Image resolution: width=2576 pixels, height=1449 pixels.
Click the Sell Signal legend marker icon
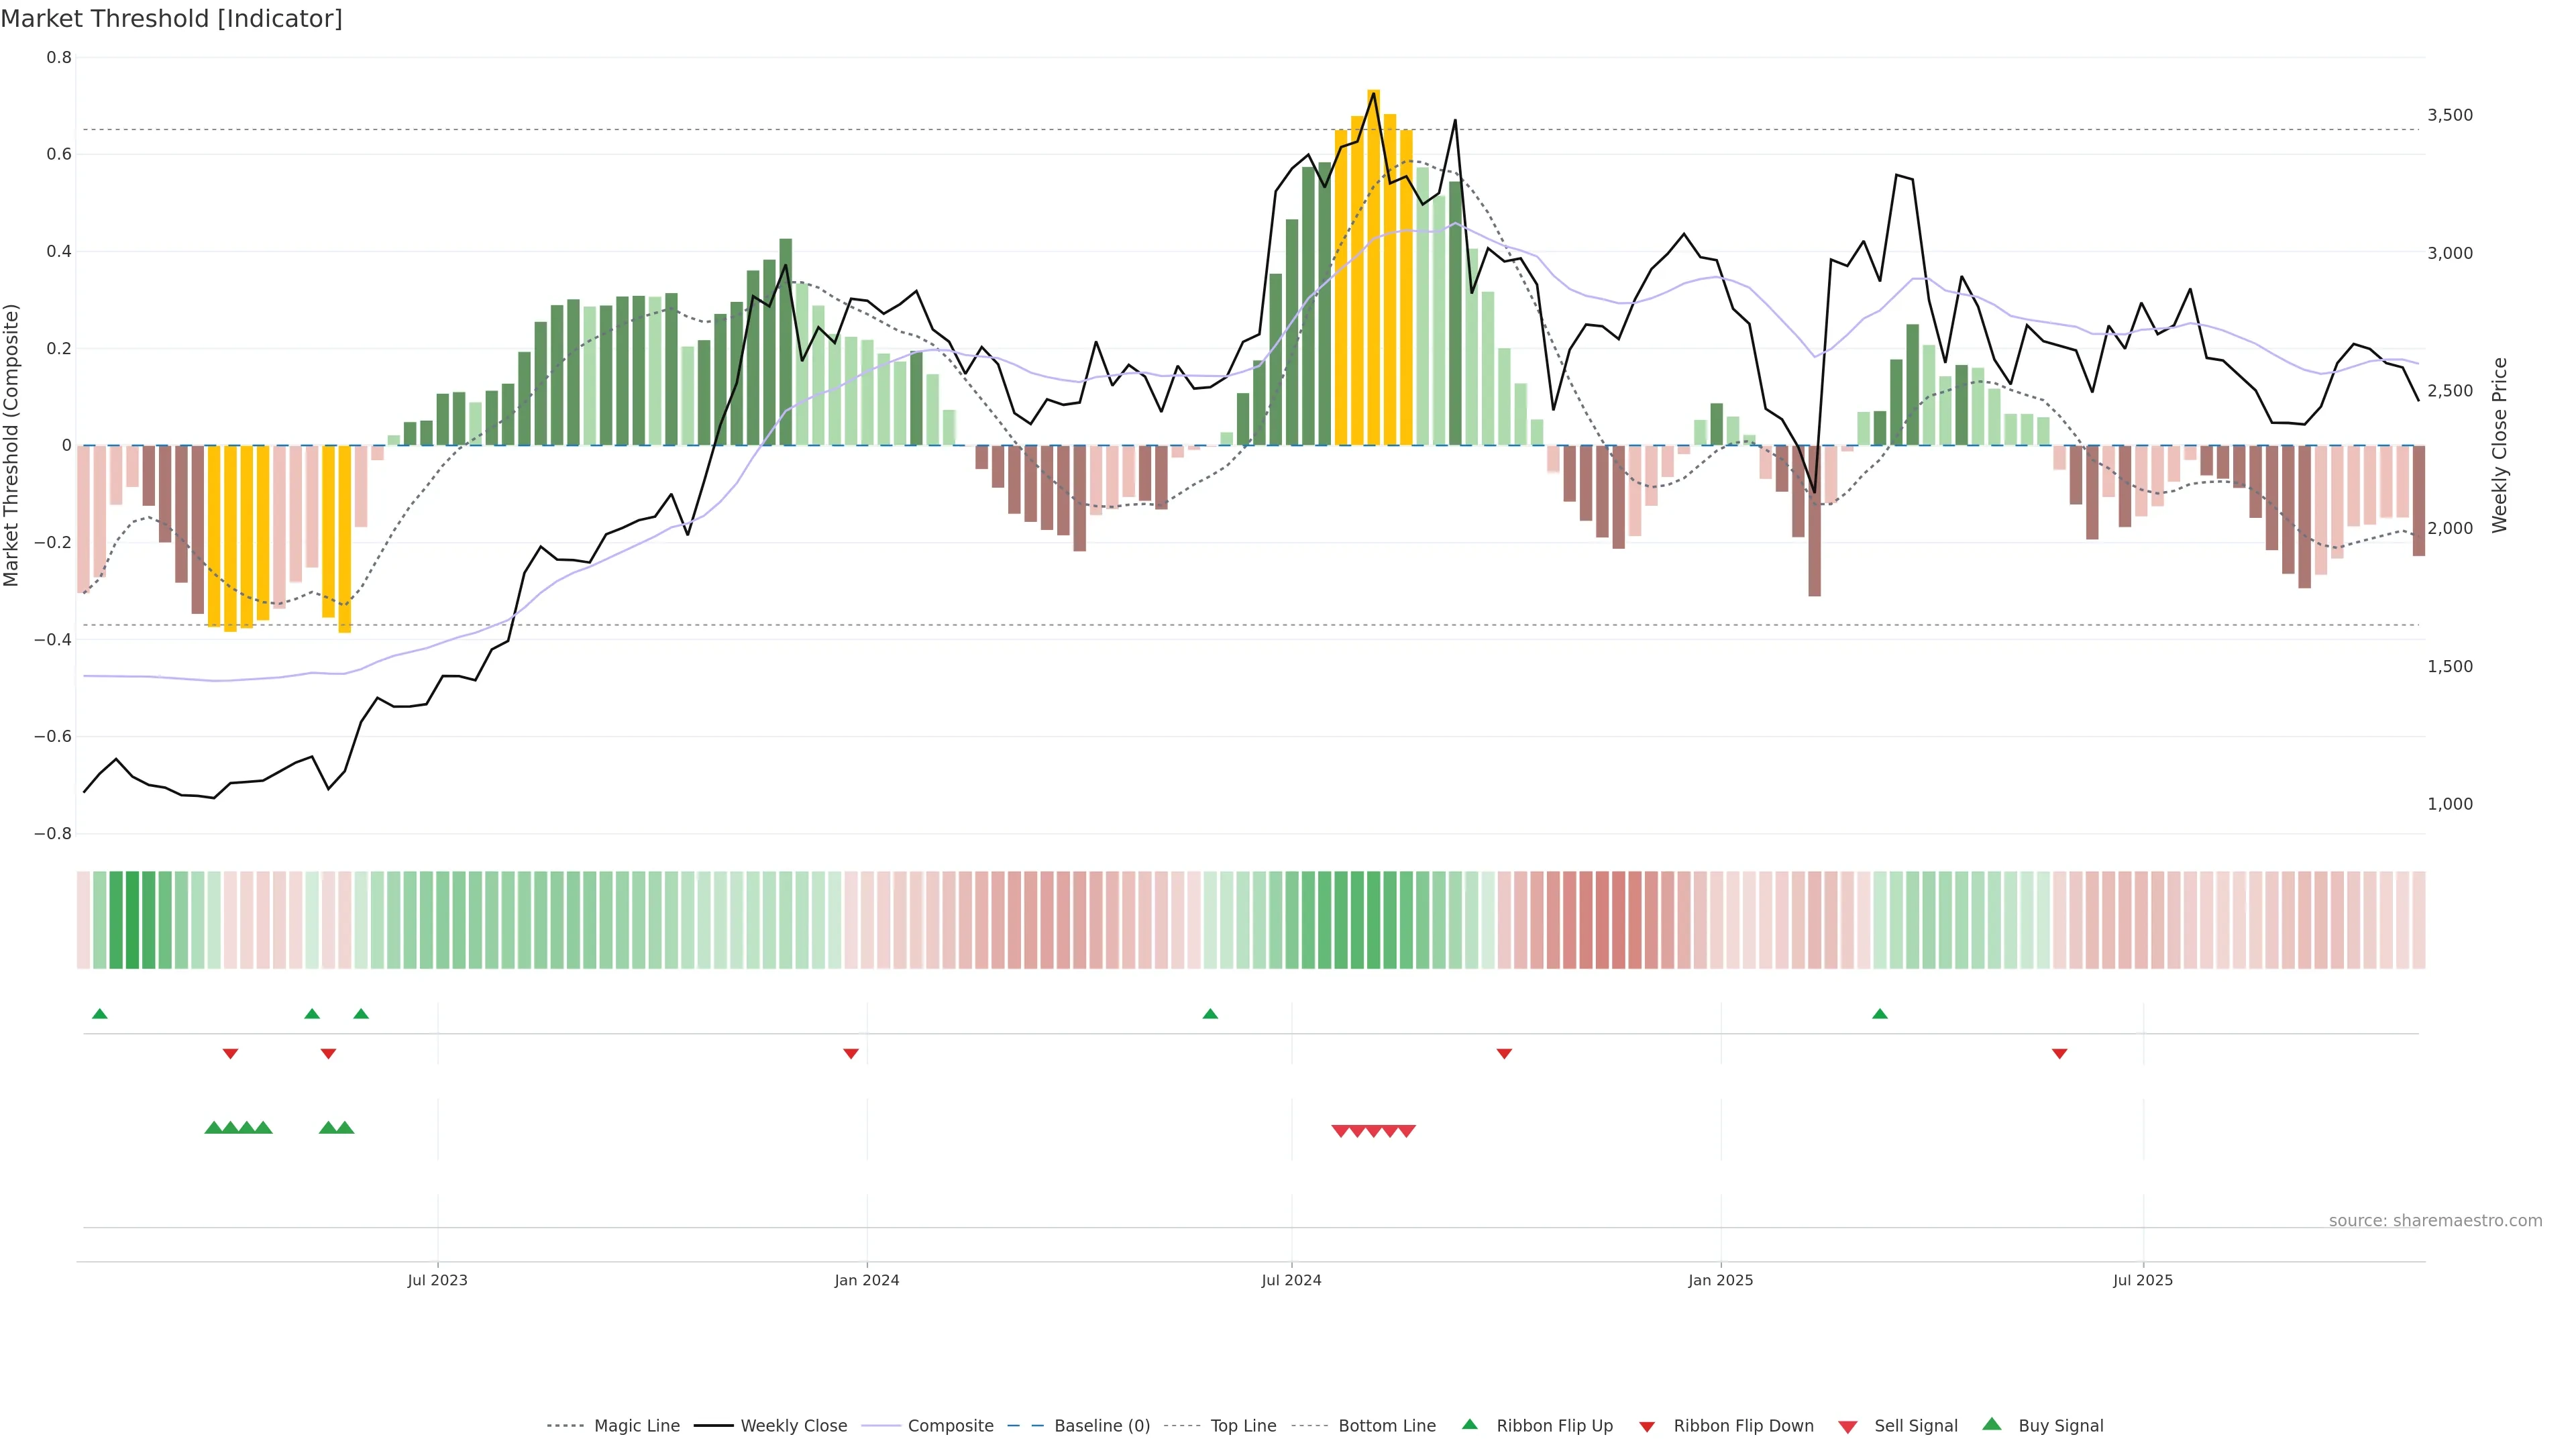[1848, 1427]
